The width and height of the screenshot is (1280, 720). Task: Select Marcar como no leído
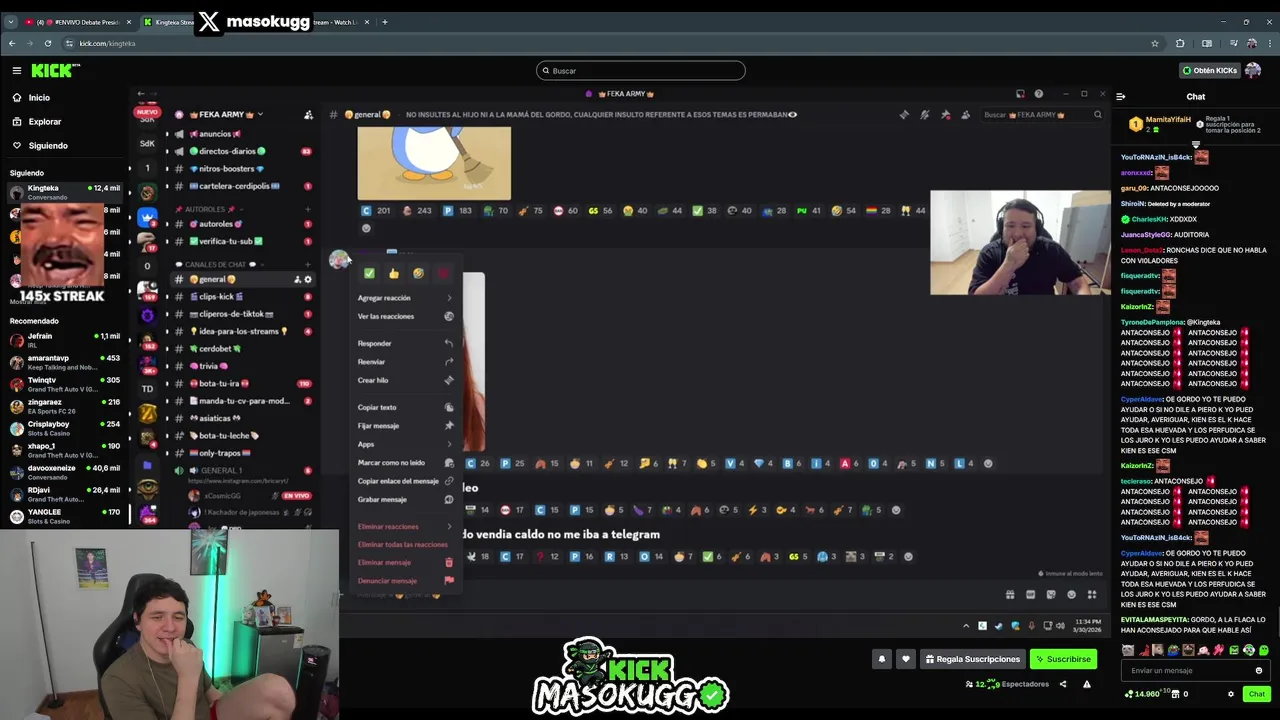[x=406, y=463]
